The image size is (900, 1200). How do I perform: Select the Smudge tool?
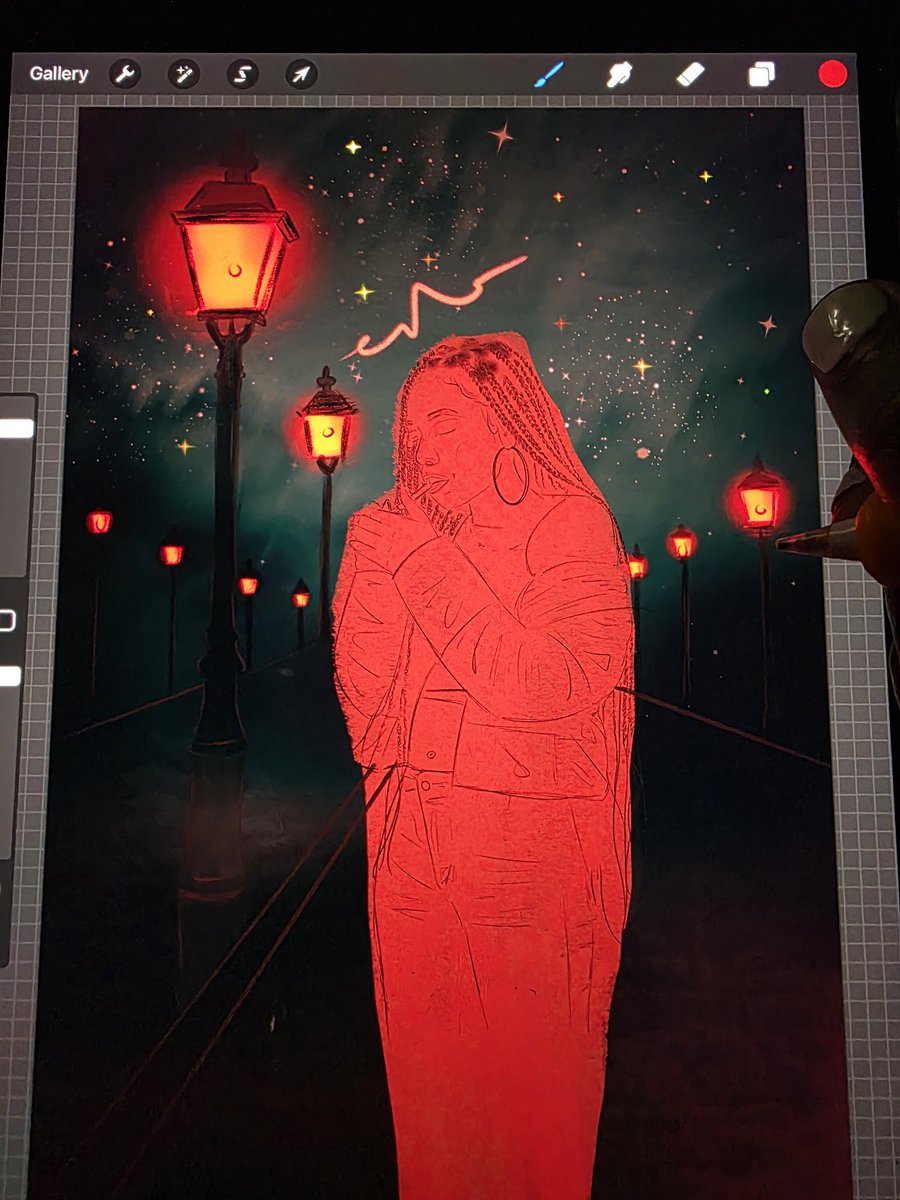coord(620,74)
